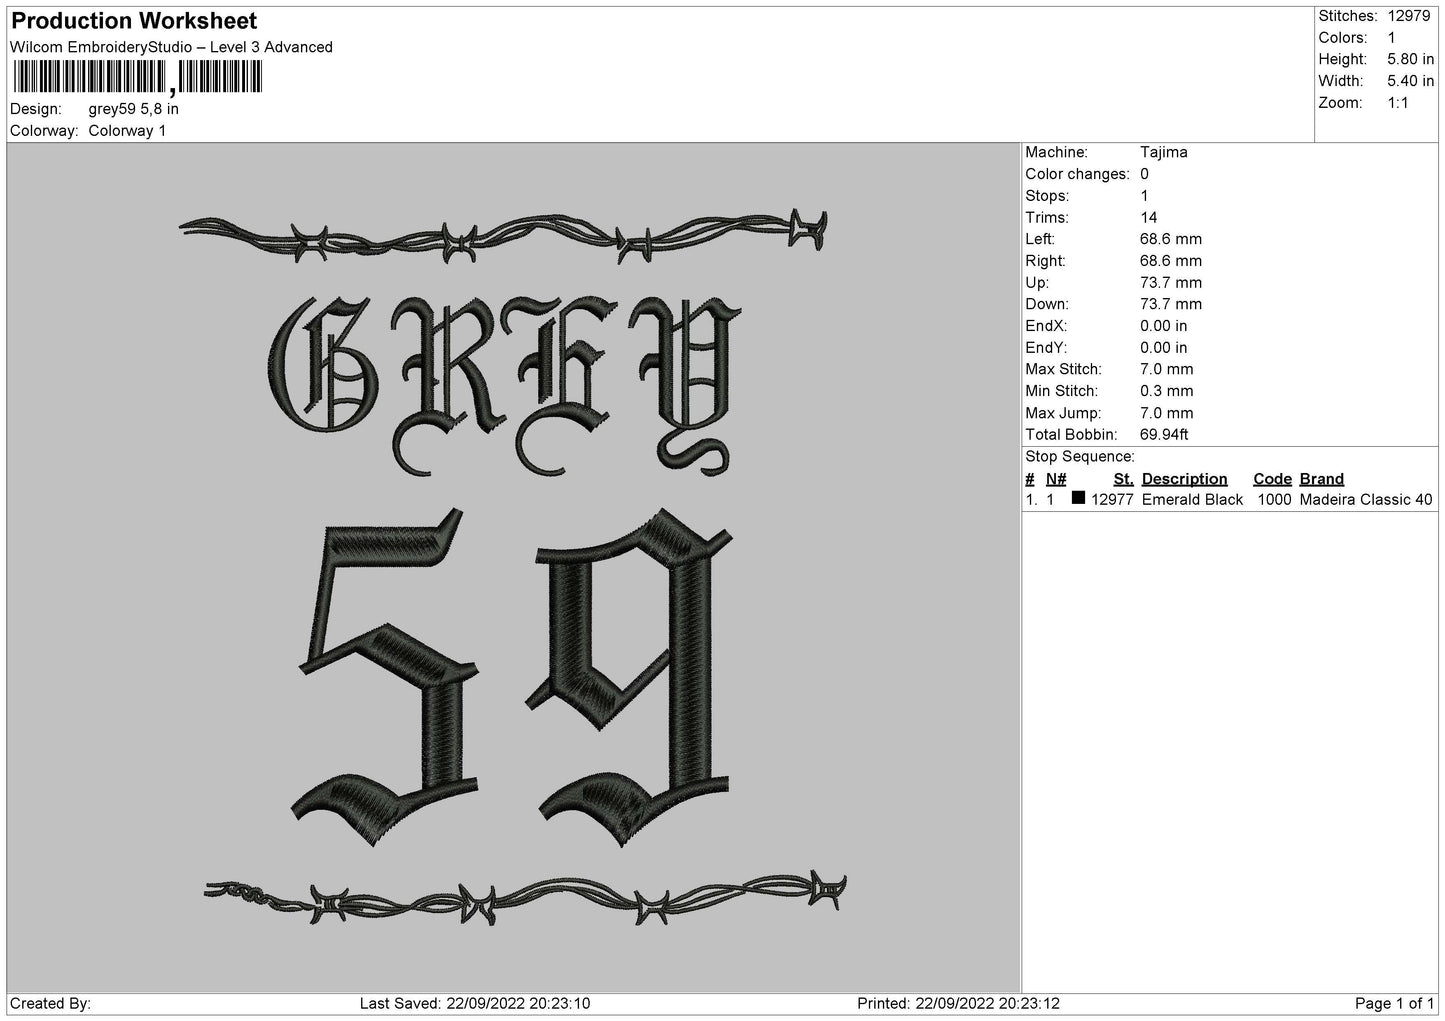Click the 'Emerald Black' thread description
The width and height of the screenshot is (1445, 1021).
1192,500
